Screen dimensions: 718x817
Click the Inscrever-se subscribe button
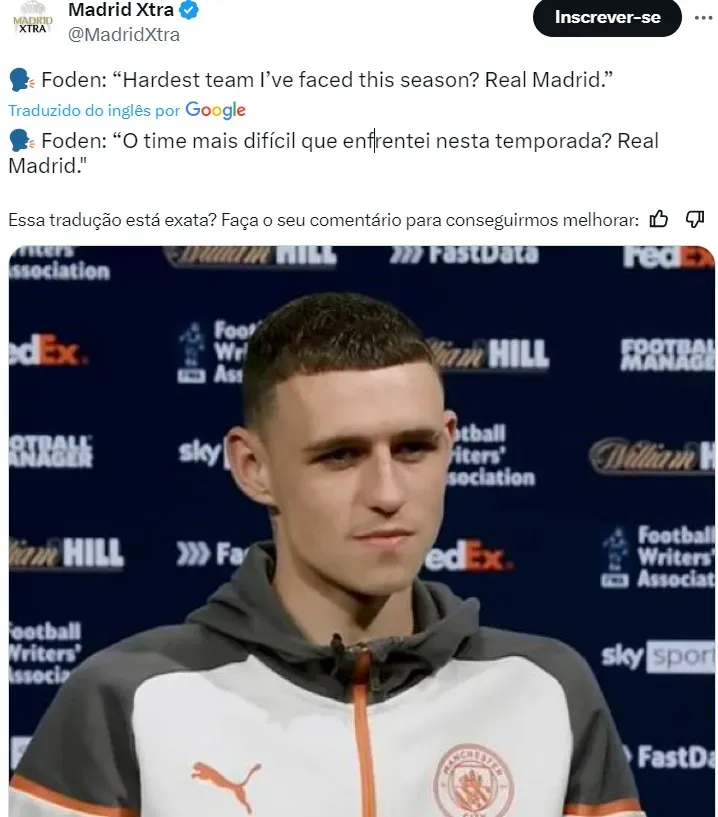[607, 17]
